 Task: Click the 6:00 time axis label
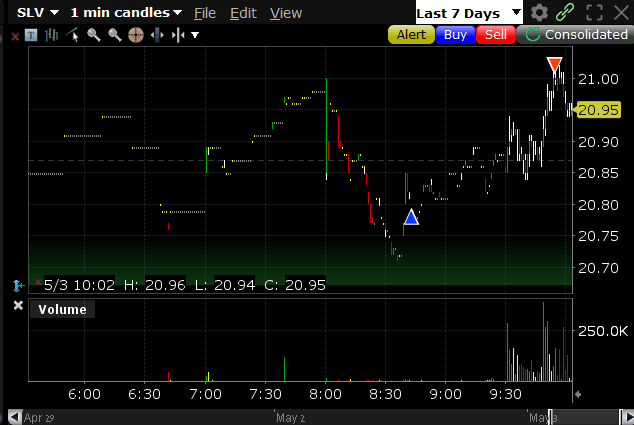pyautogui.click(x=84, y=394)
